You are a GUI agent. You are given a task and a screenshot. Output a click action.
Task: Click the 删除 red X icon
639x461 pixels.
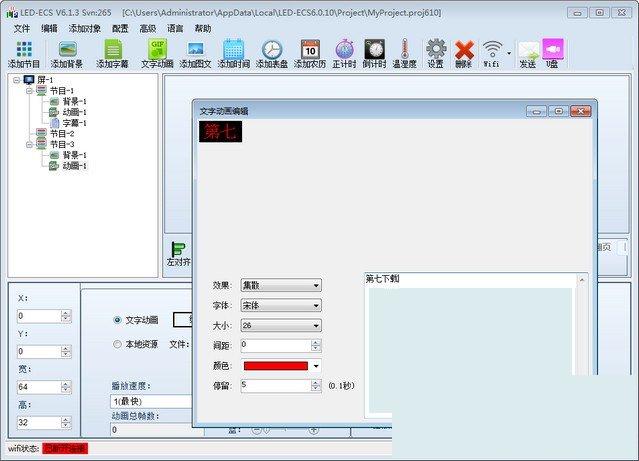pyautogui.click(x=463, y=50)
